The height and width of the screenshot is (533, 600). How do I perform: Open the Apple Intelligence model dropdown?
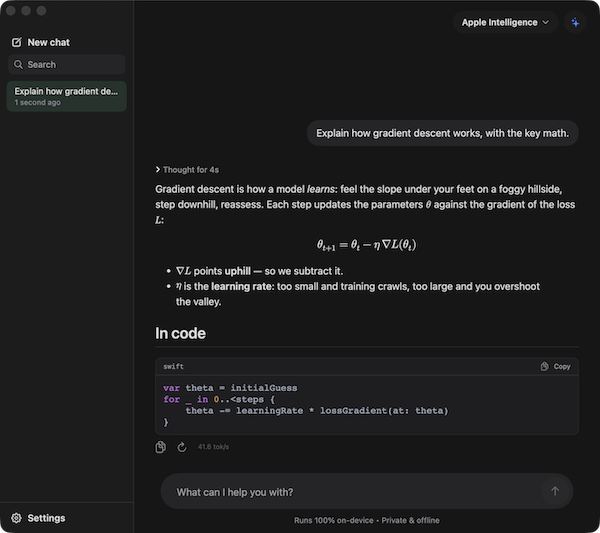[x=505, y=22]
